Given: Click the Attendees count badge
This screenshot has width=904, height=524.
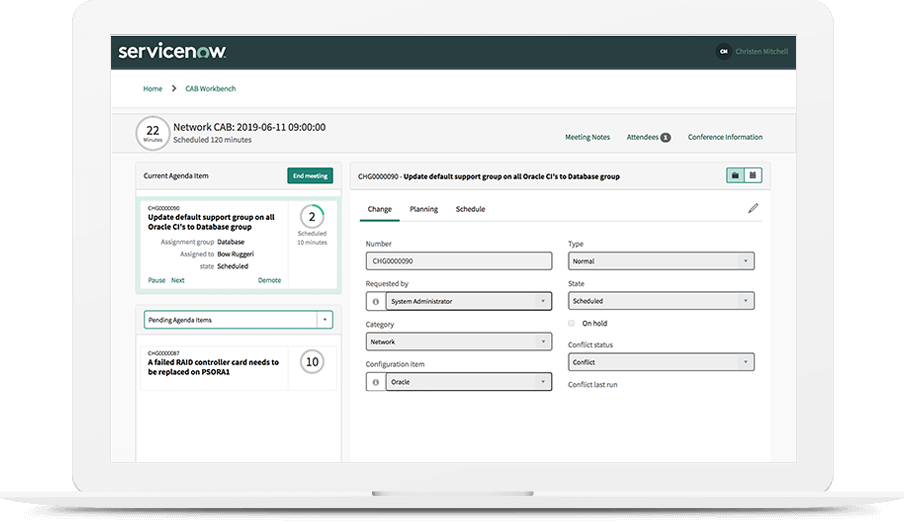Looking at the screenshot, I should pos(665,137).
